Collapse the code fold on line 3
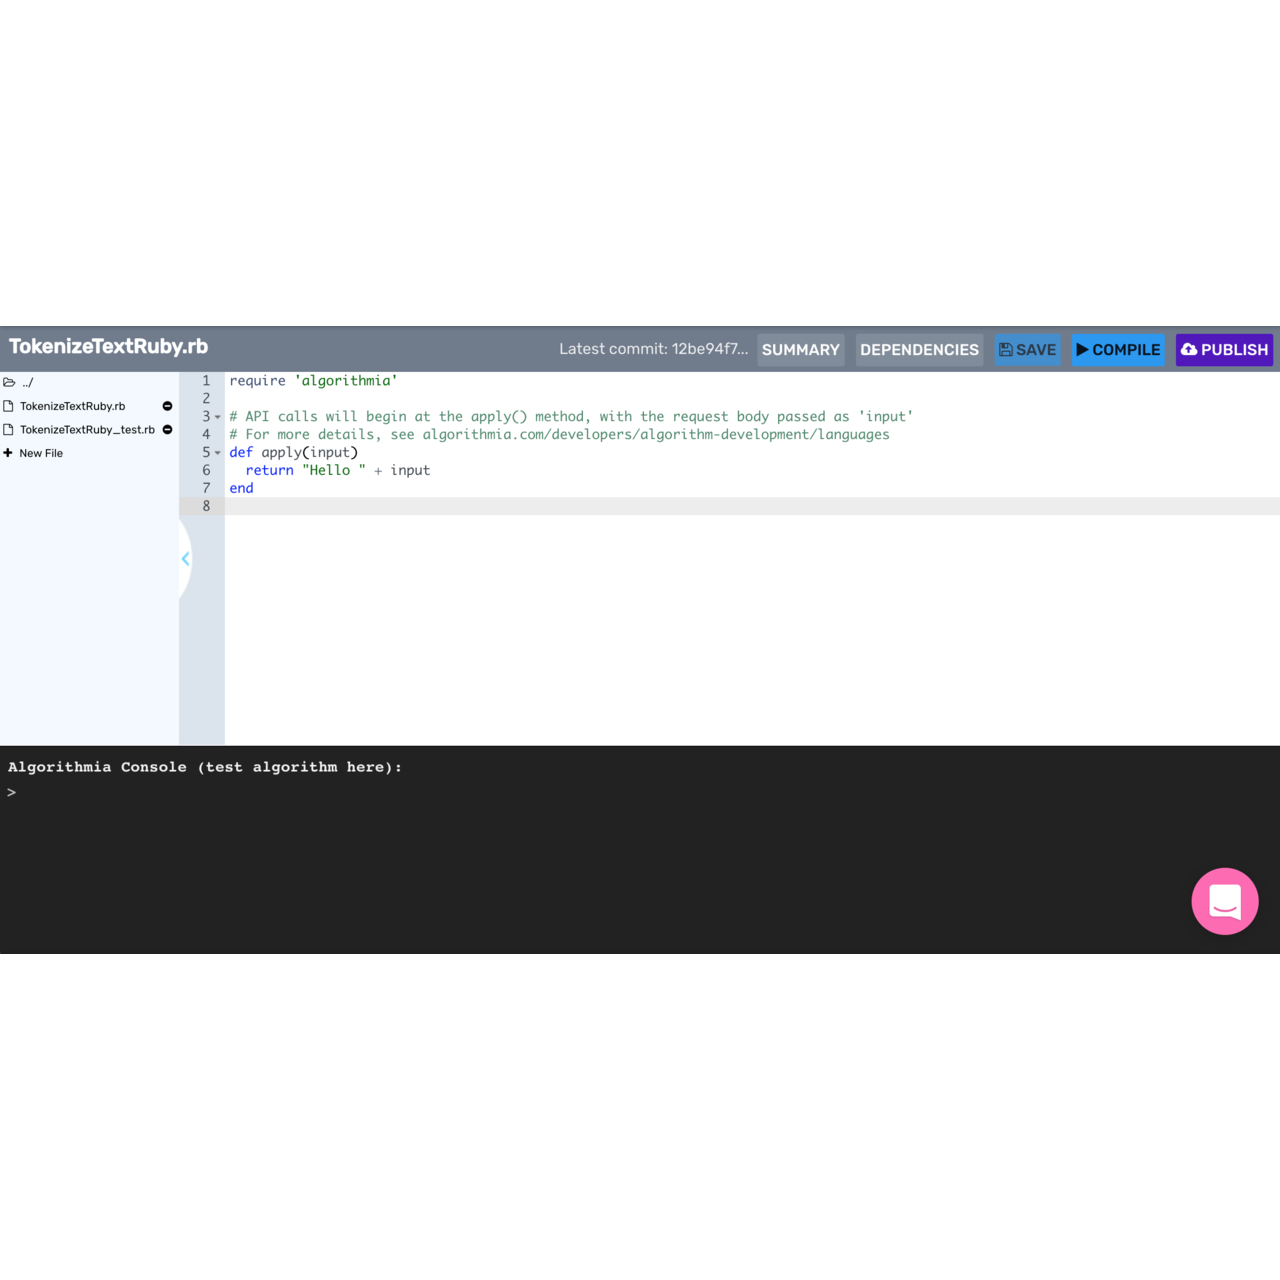1280x1280 pixels. pos(218,417)
